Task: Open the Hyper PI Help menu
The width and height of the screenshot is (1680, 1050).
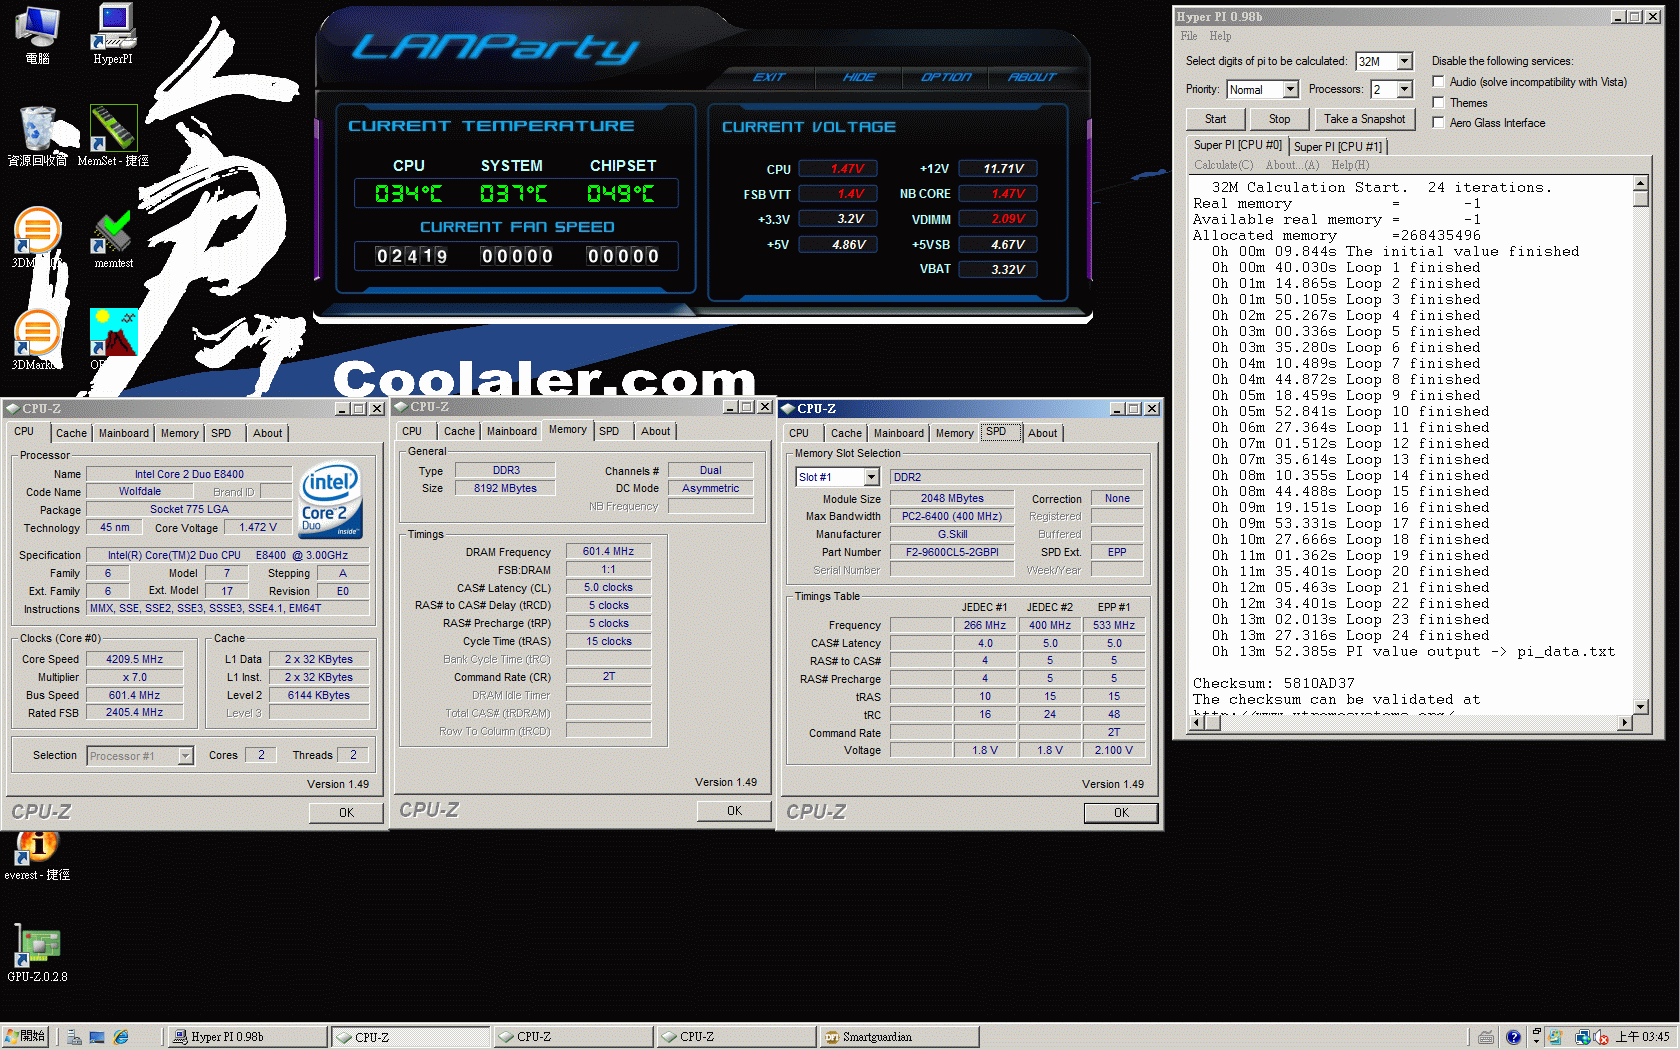Action: click(1220, 36)
